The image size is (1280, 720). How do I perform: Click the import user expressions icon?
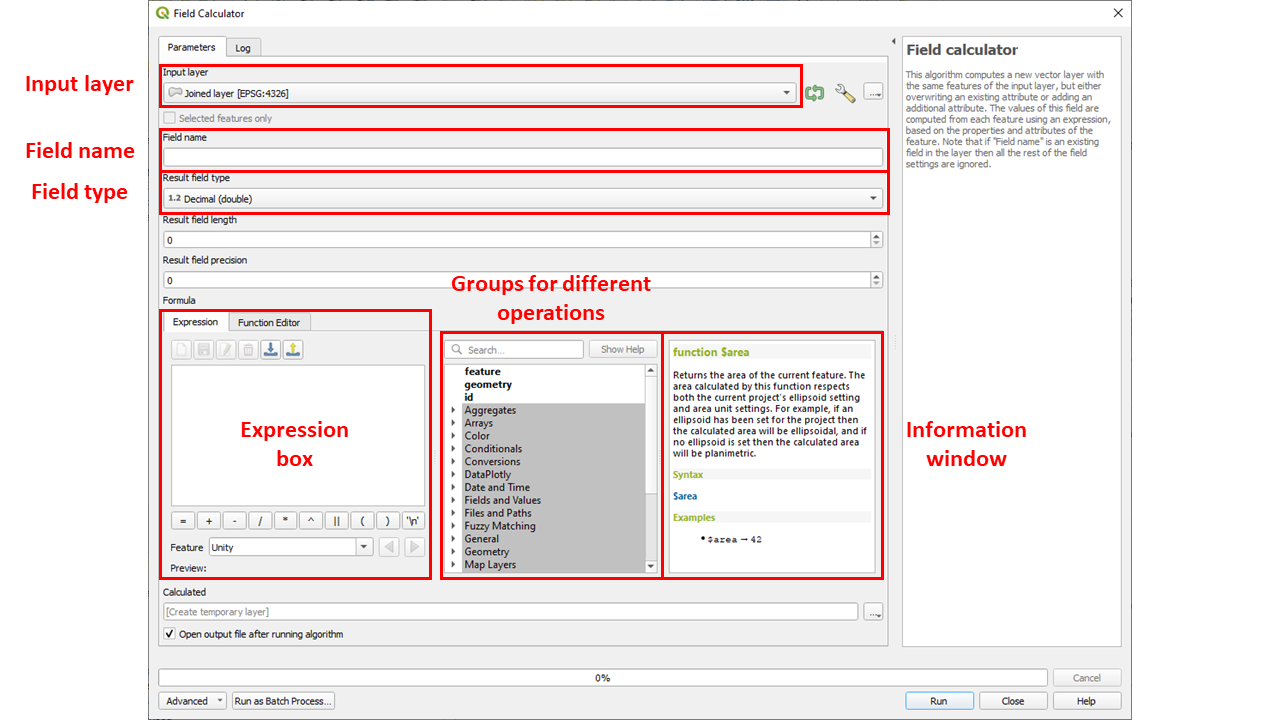tap(270, 350)
